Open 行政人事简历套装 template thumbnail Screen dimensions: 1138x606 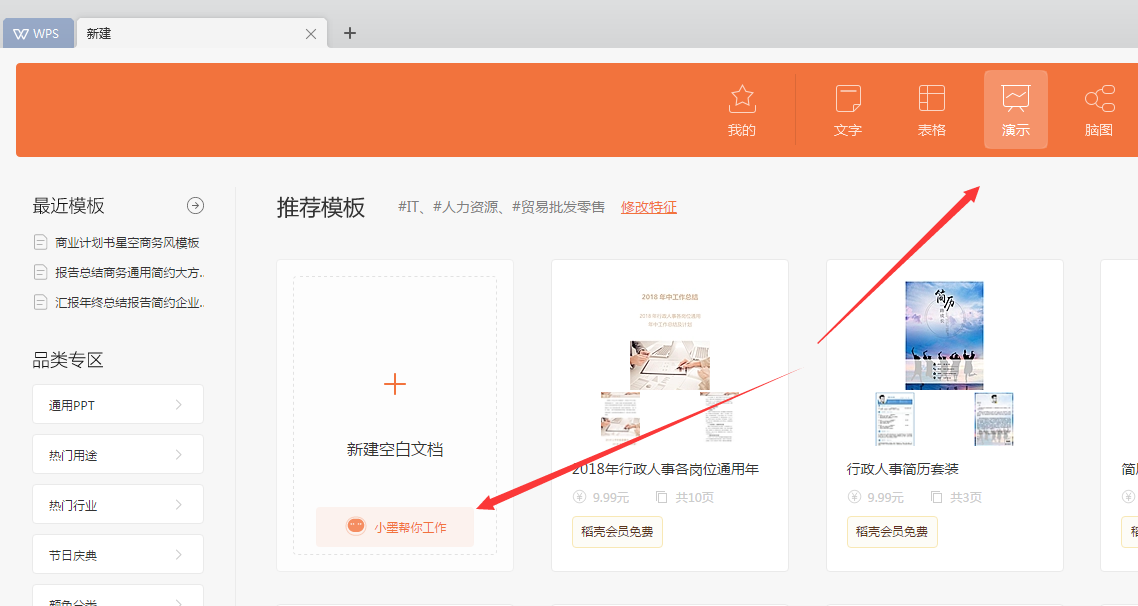(944, 363)
